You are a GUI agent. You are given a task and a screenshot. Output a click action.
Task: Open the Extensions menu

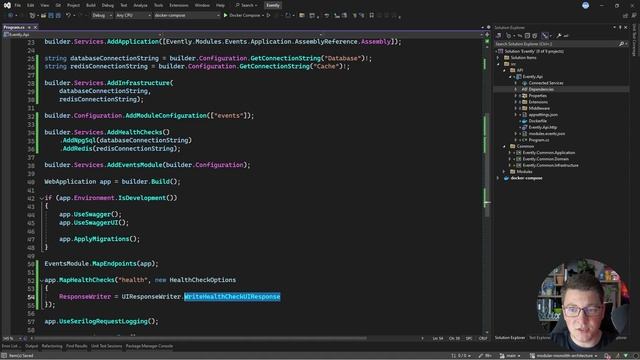click(178, 5)
